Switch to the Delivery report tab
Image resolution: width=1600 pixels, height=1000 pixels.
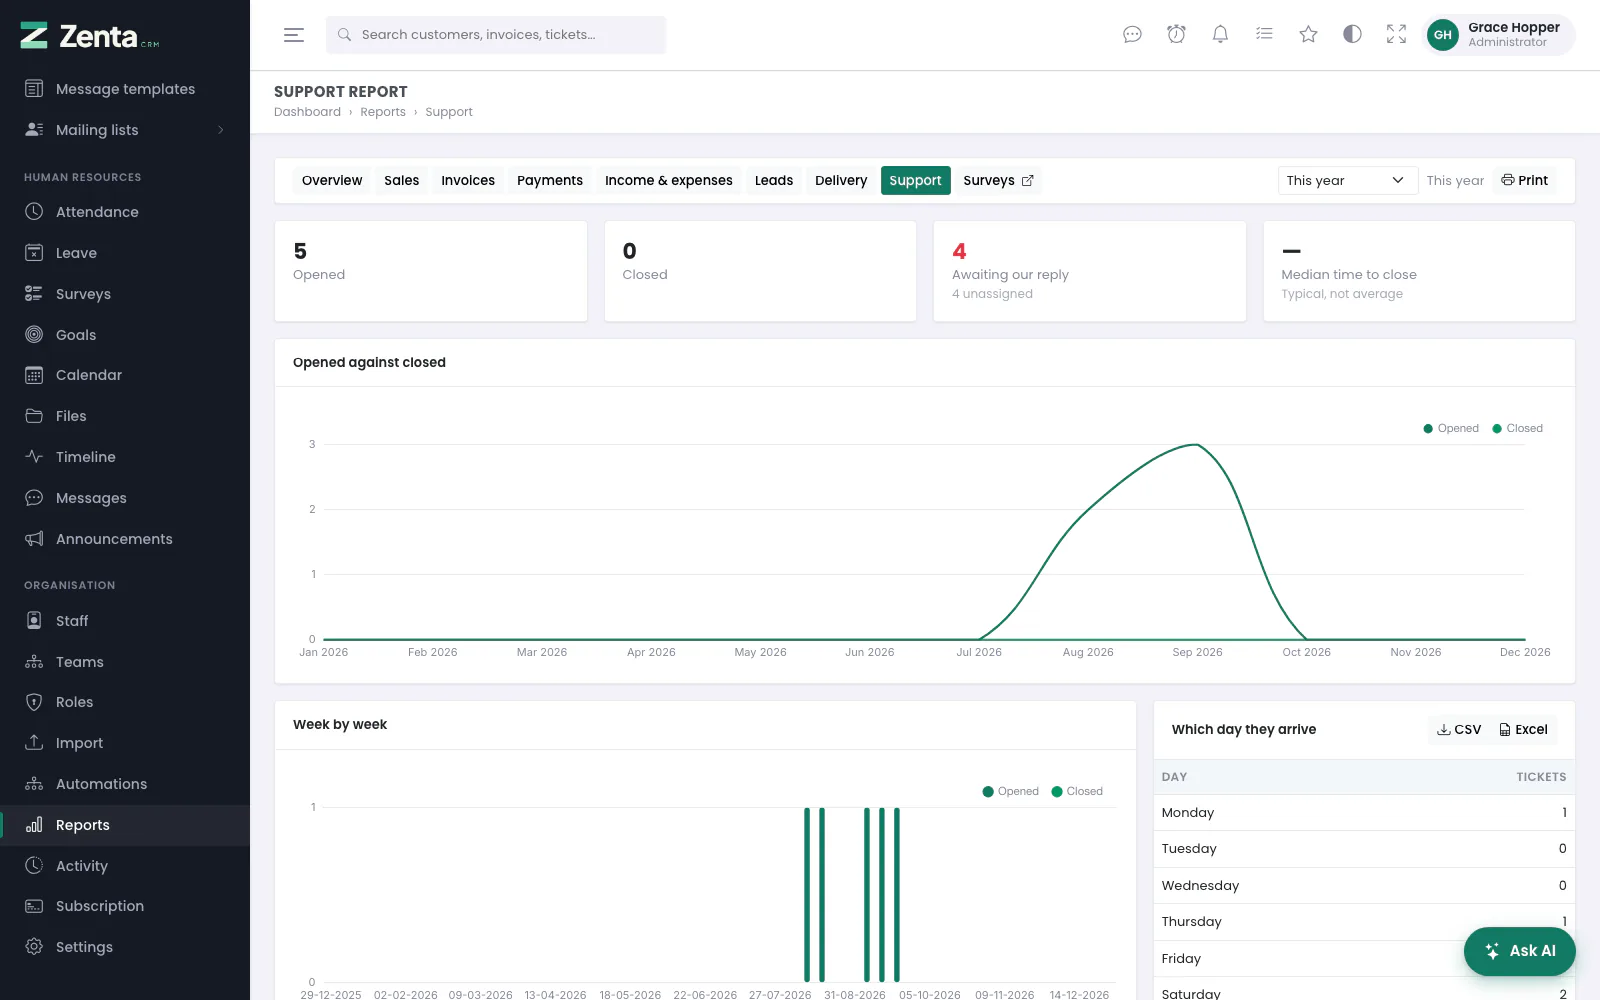click(x=841, y=181)
